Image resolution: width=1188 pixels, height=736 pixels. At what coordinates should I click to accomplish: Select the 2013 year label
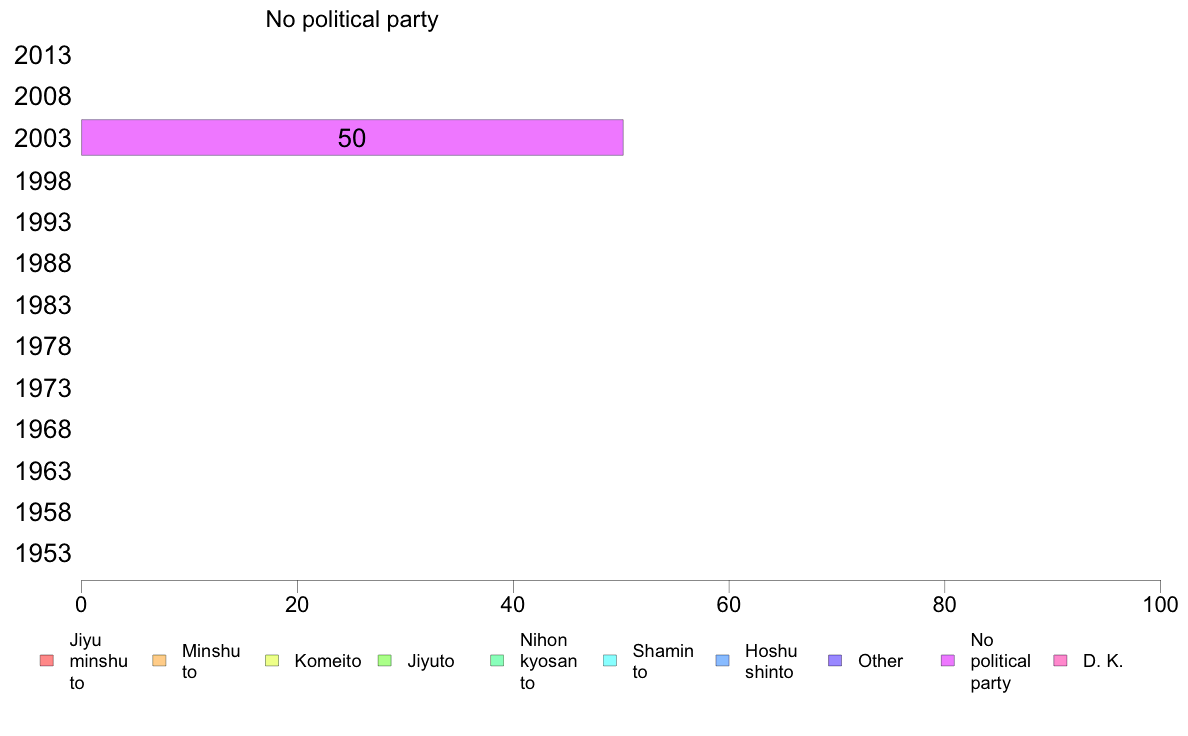43,55
